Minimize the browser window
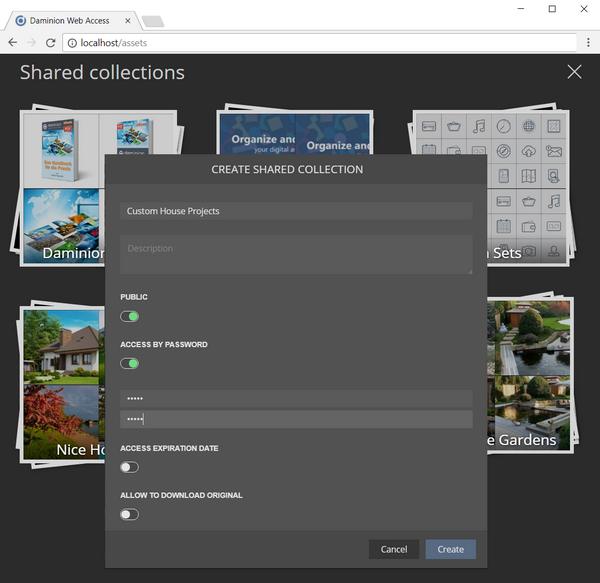 pos(521,9)
